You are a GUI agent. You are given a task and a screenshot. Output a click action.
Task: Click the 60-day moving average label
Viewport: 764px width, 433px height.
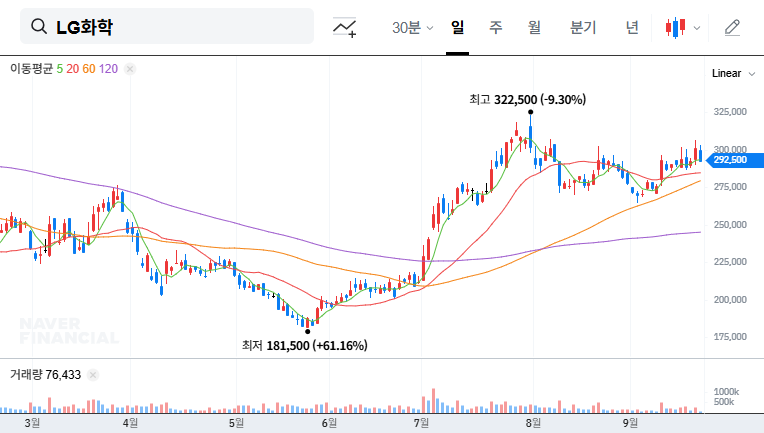(89, 69)
